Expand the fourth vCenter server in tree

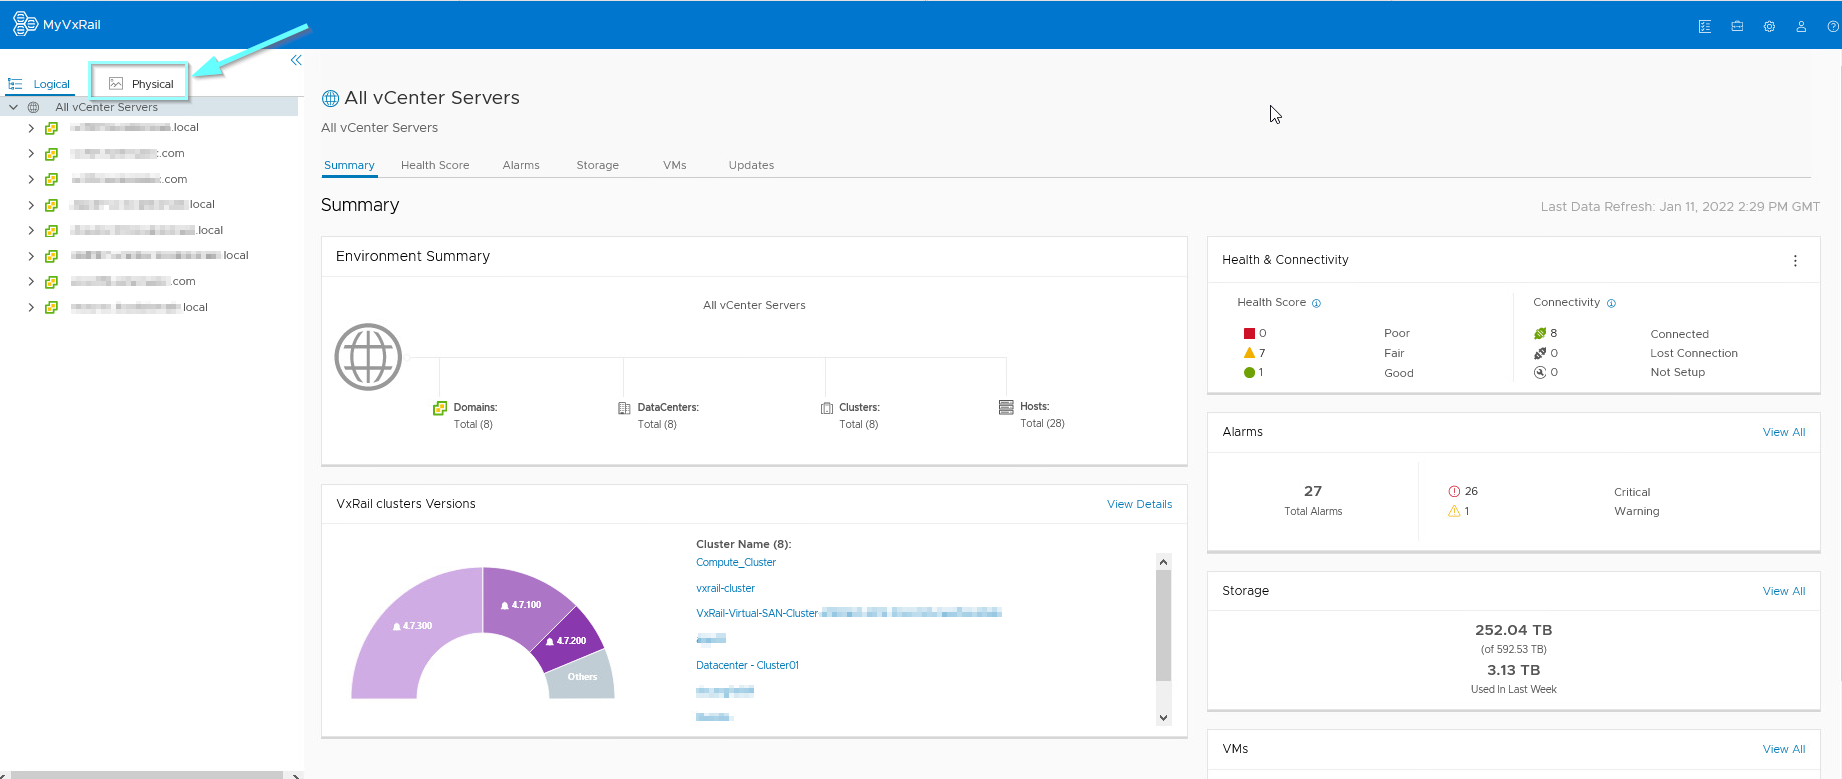pos(31,205)
